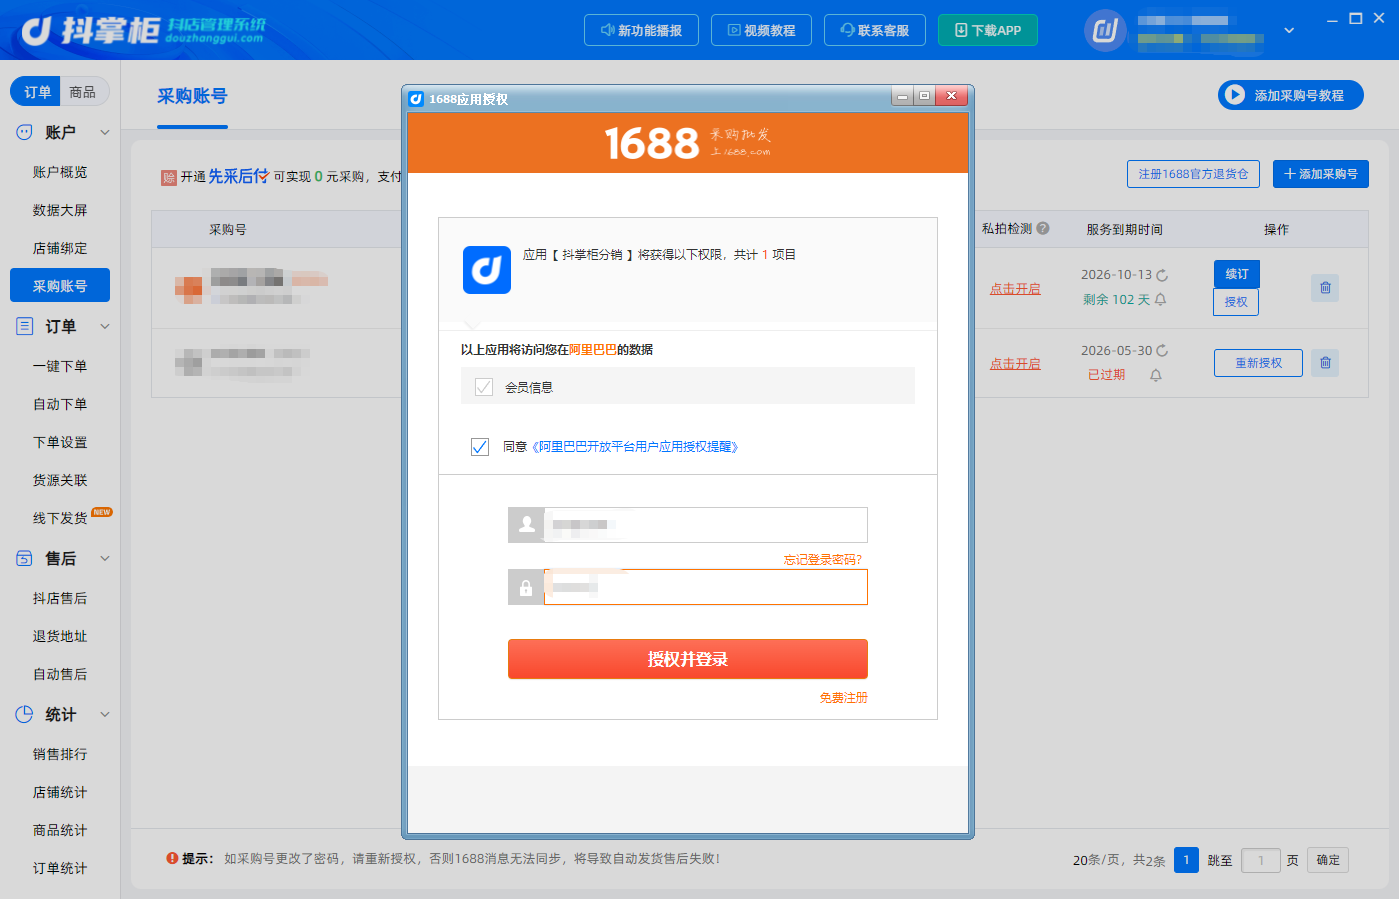Click 注册1688官方退货仓 button

(1193, 174)
